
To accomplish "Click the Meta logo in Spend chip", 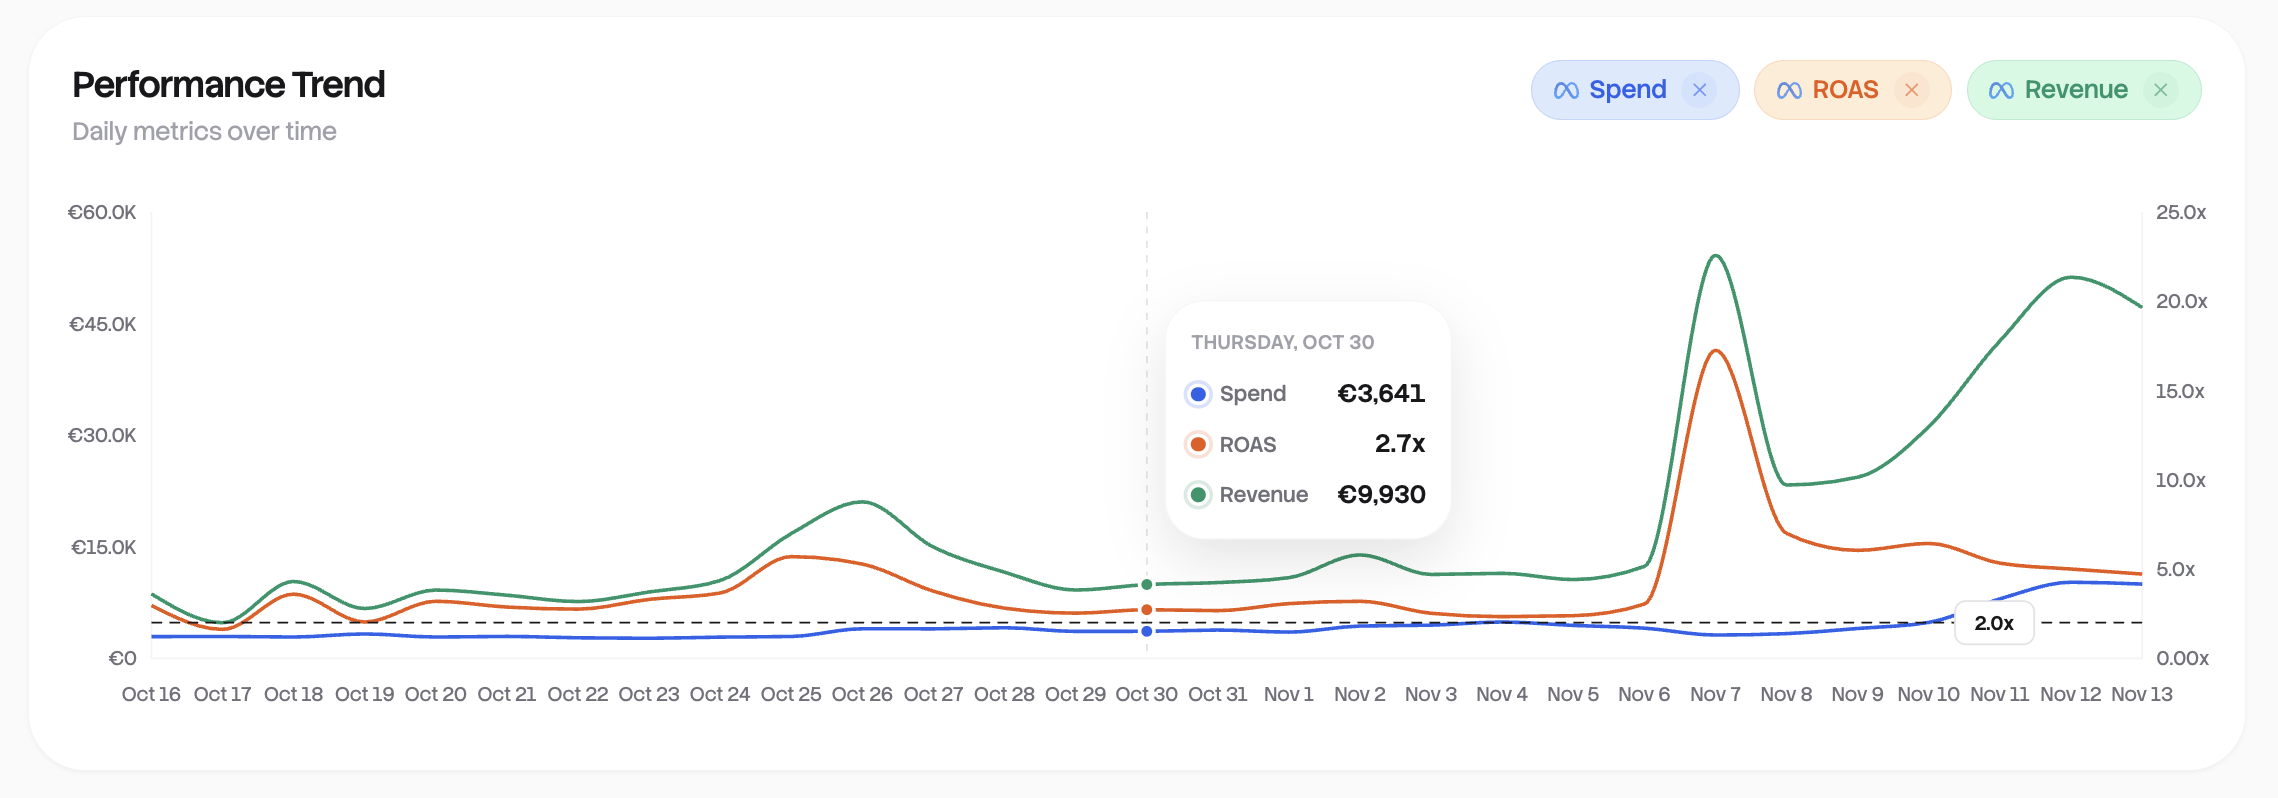I will [x=1566, y=91].
